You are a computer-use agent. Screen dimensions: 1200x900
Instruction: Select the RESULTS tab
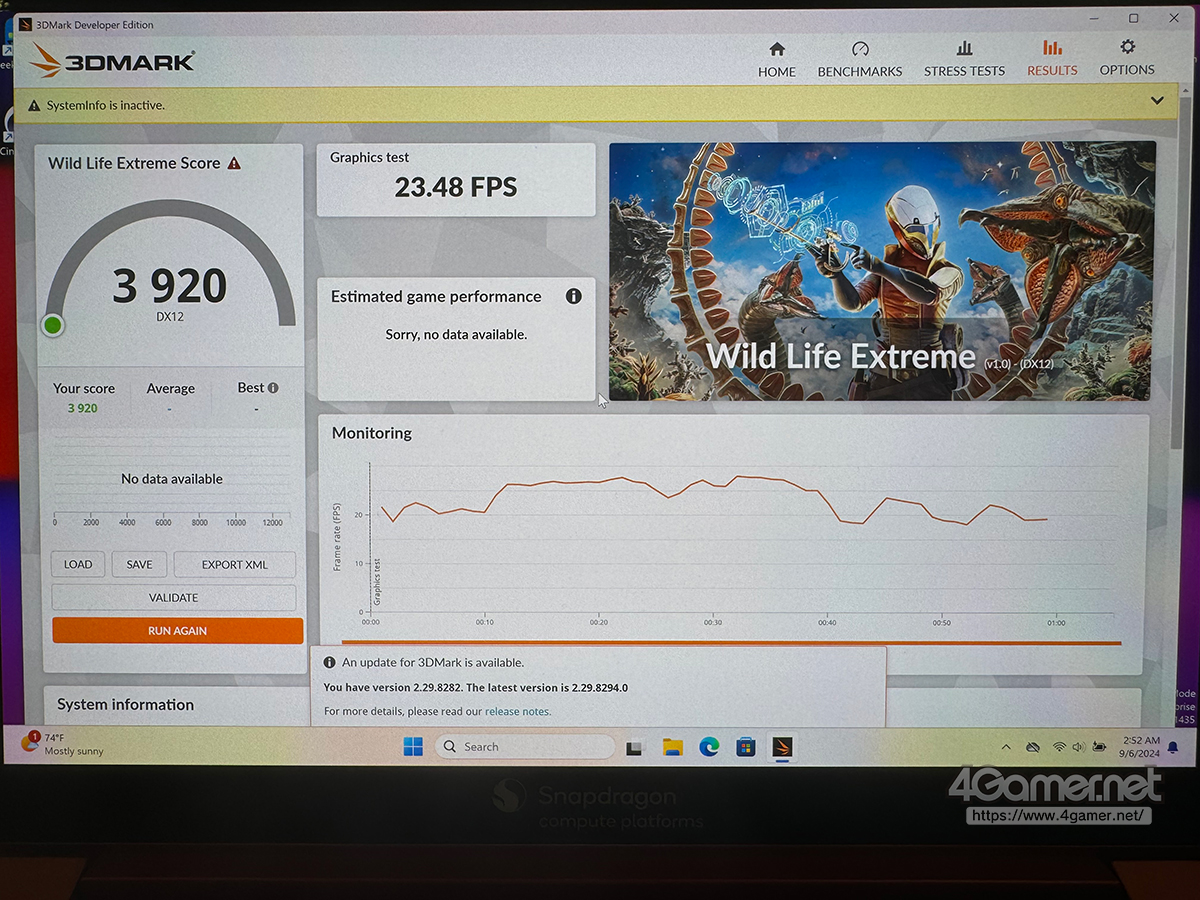(1052, 60)
